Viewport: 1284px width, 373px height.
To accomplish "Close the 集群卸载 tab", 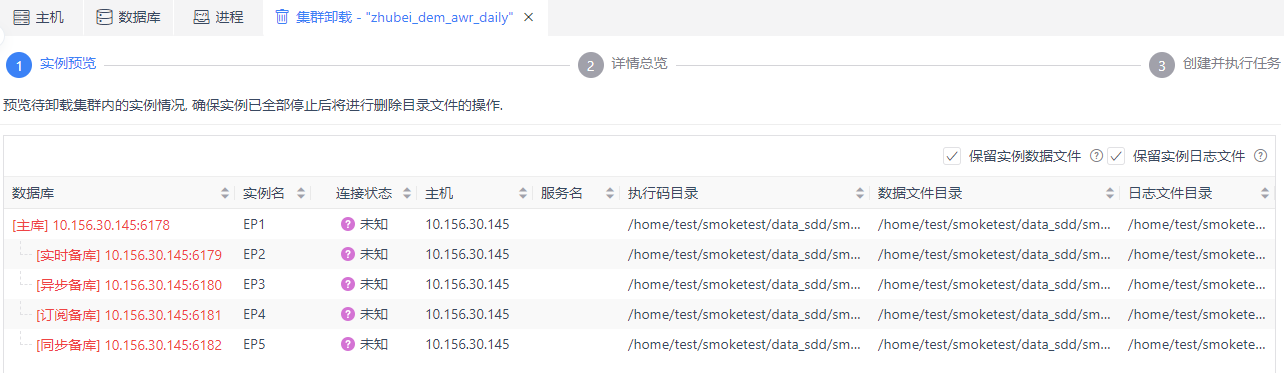I will coord(528,17).
